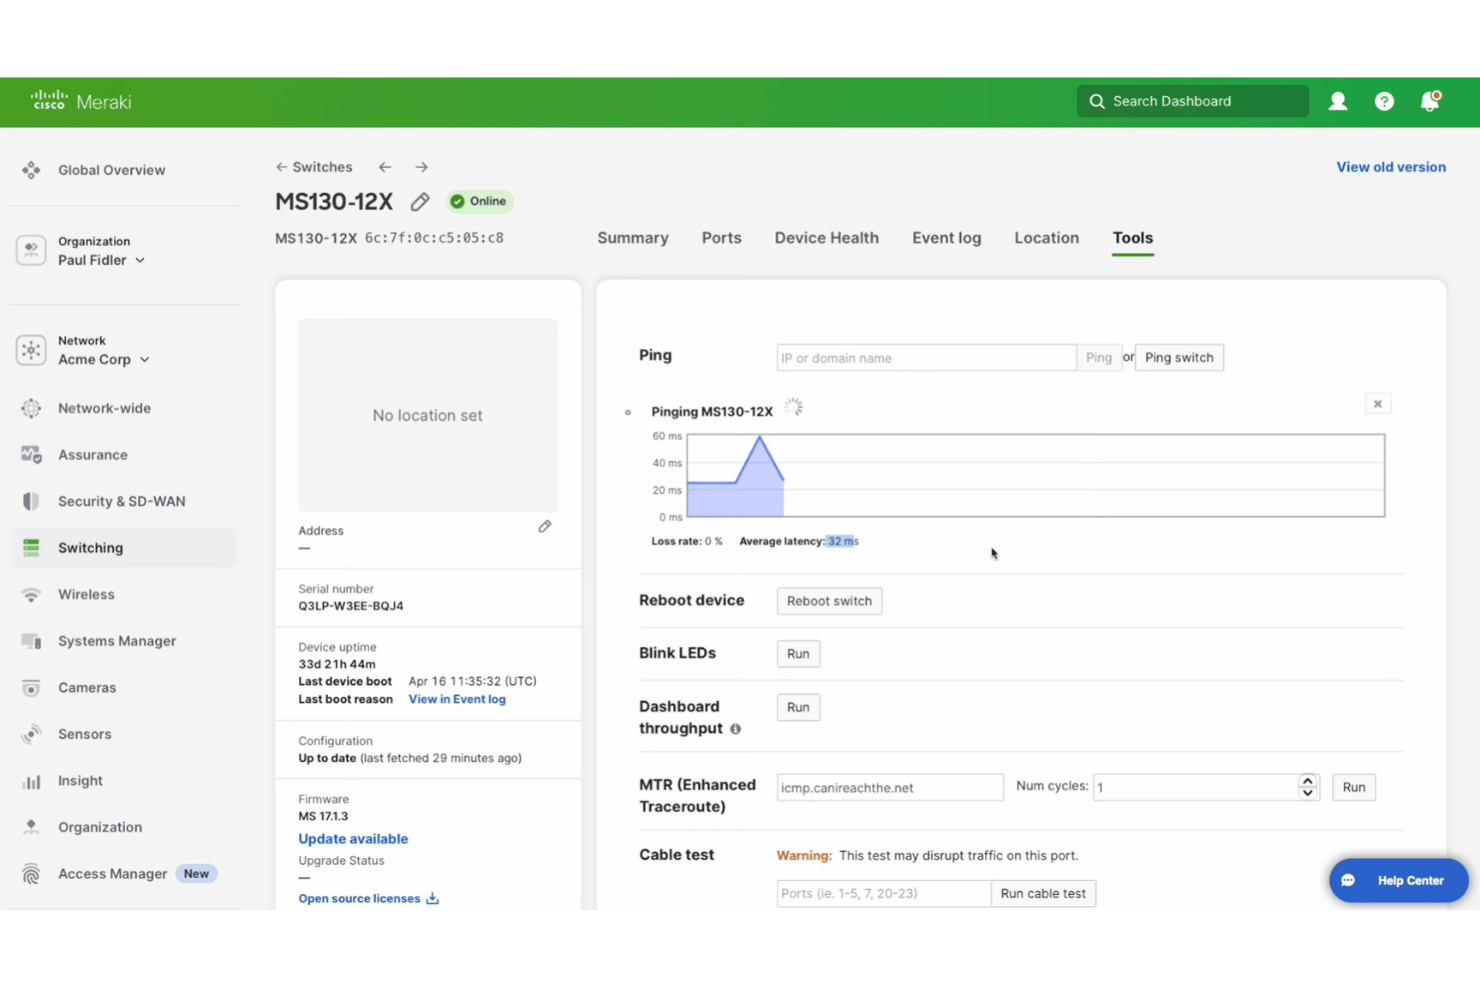Click the IP or domain name field
Viewport: 1480px width, 987px height.
(926, 358)
